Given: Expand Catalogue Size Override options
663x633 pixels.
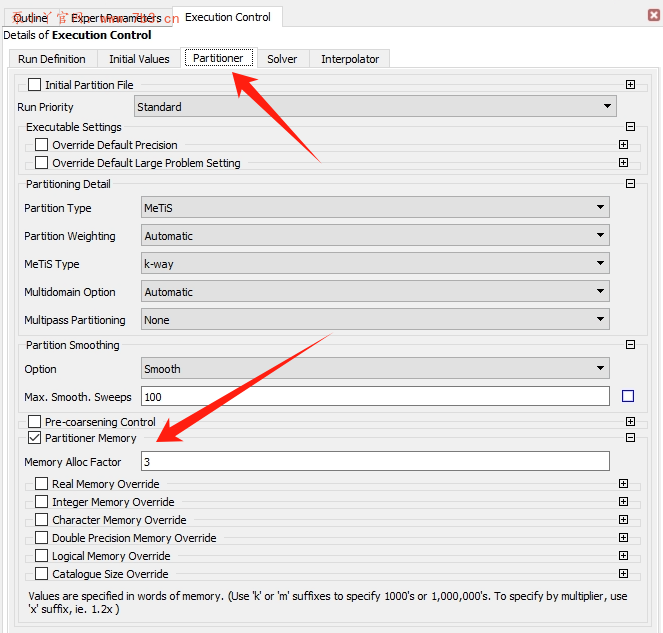Looking at the screenshot, I should pyautogui.click(x=623, y=574).
